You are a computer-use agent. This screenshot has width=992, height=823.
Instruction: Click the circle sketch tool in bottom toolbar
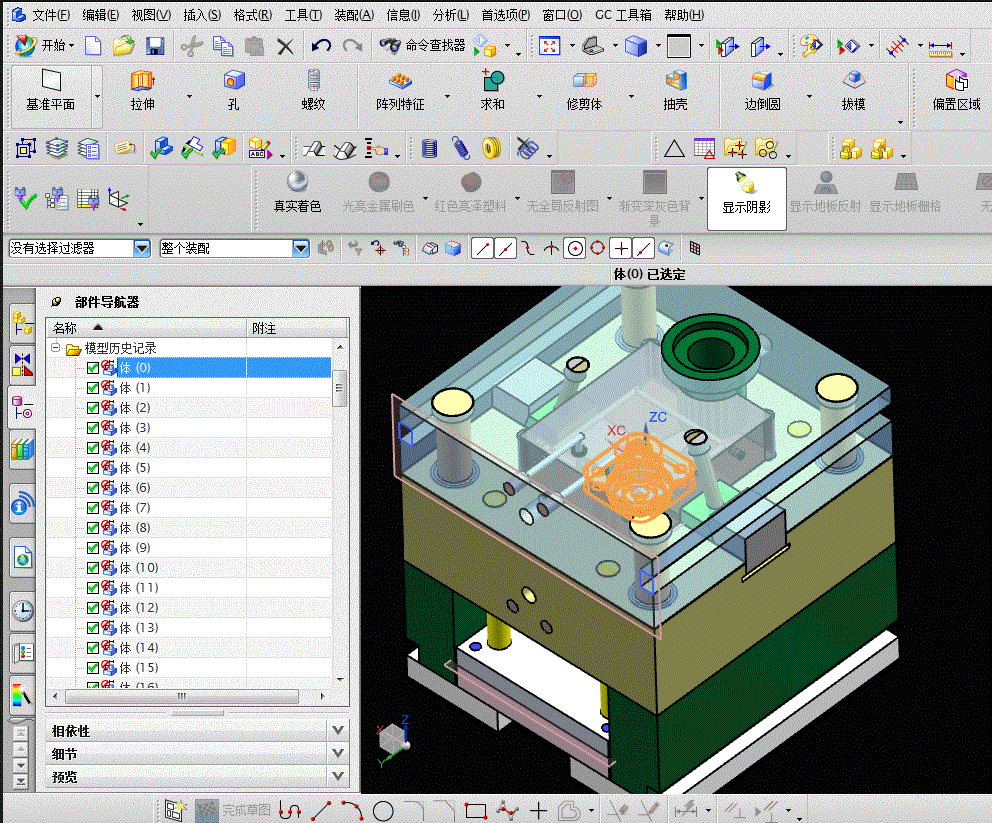point(383,810)
